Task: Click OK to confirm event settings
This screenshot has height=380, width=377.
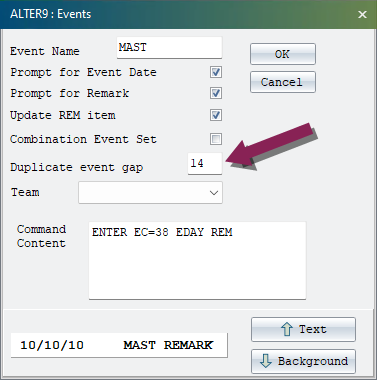Action: [x=283, y=54]
